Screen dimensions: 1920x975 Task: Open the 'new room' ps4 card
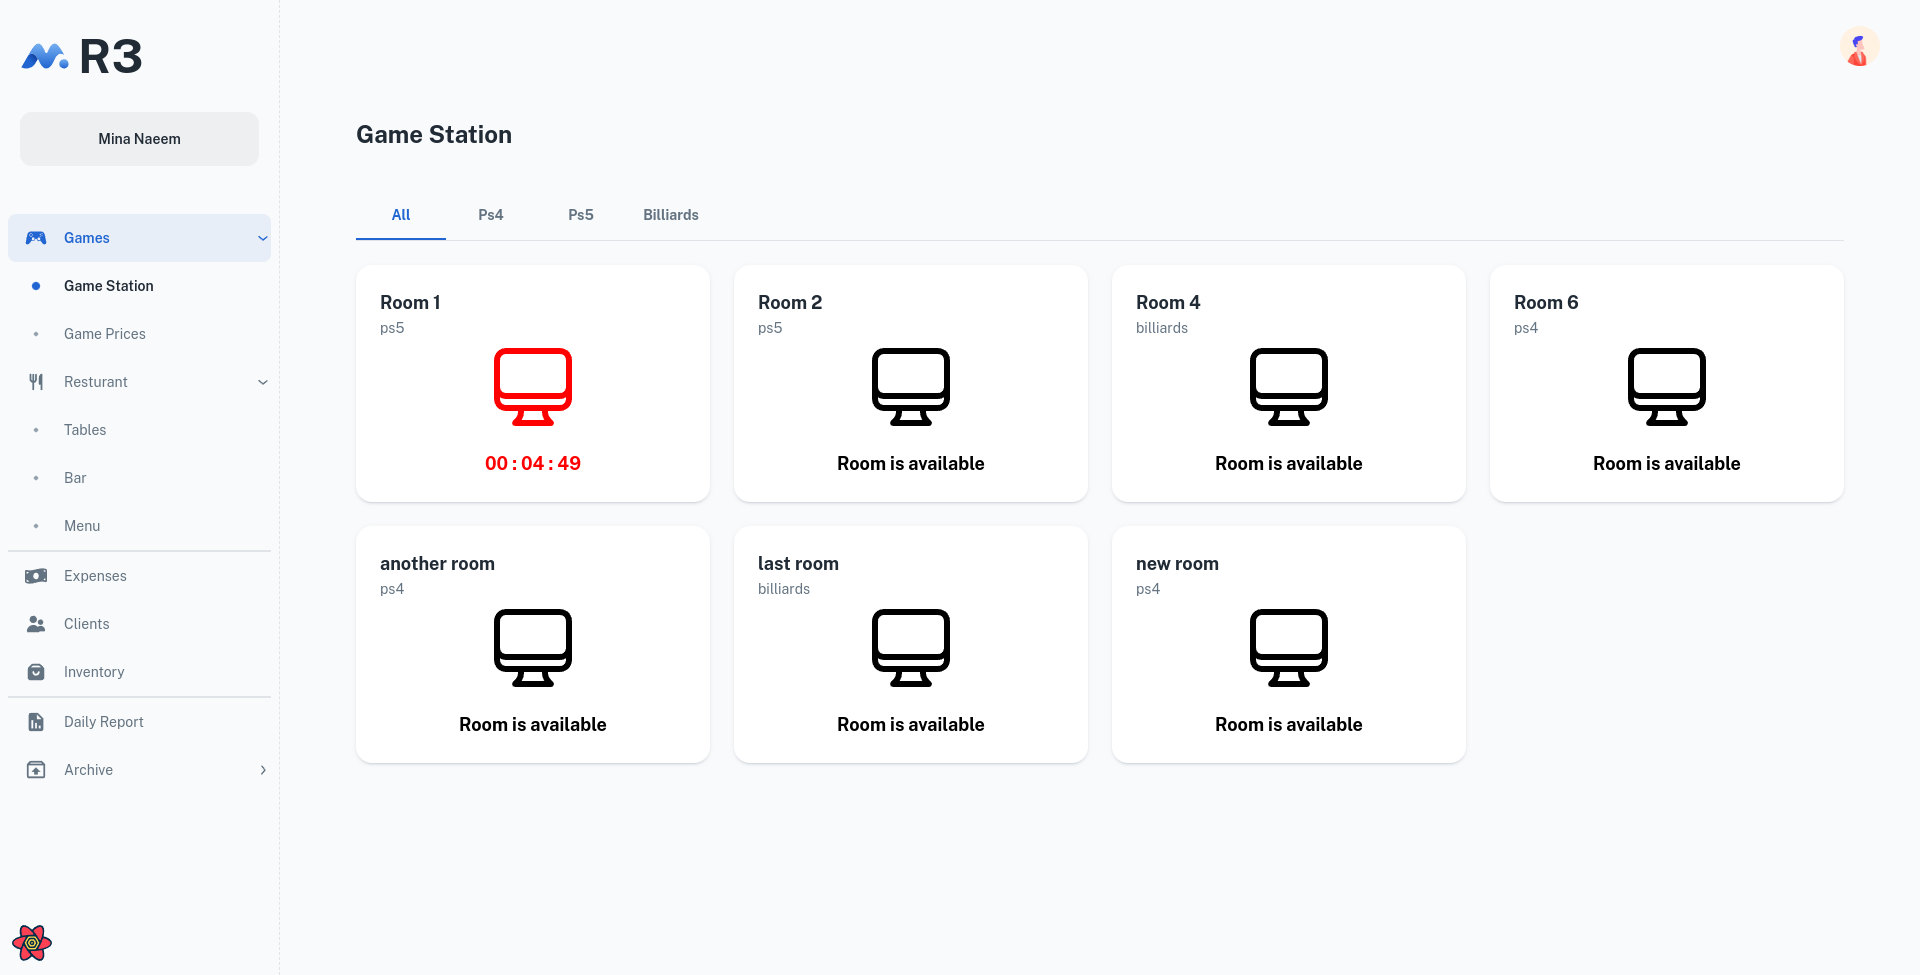click(1288, 644)
